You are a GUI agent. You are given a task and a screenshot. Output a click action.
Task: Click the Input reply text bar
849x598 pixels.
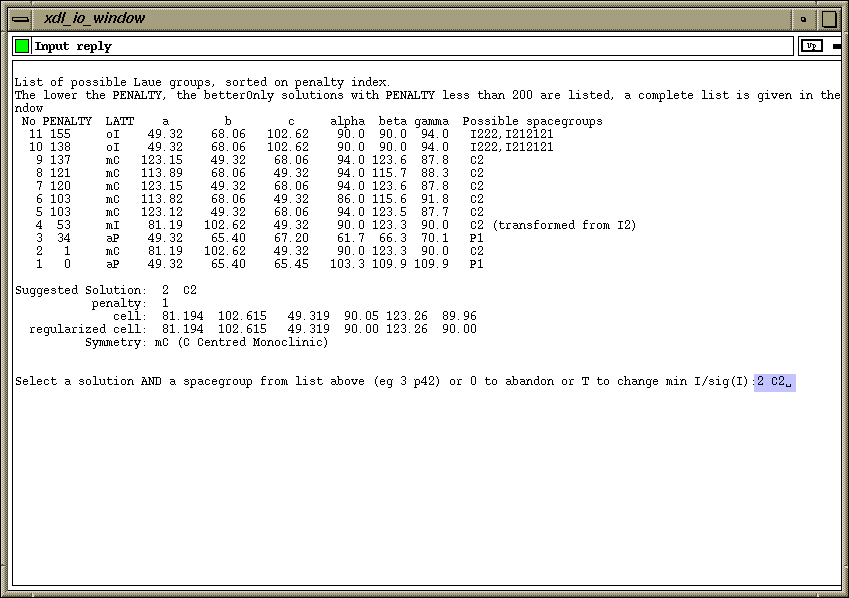[412, 46]
